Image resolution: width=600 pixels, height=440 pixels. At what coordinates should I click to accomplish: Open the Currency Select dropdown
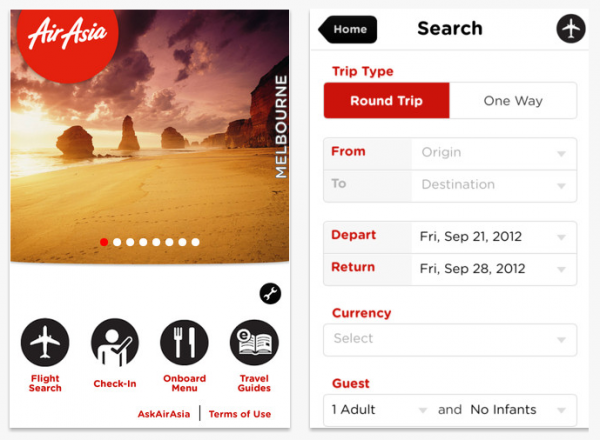[450, 339]
